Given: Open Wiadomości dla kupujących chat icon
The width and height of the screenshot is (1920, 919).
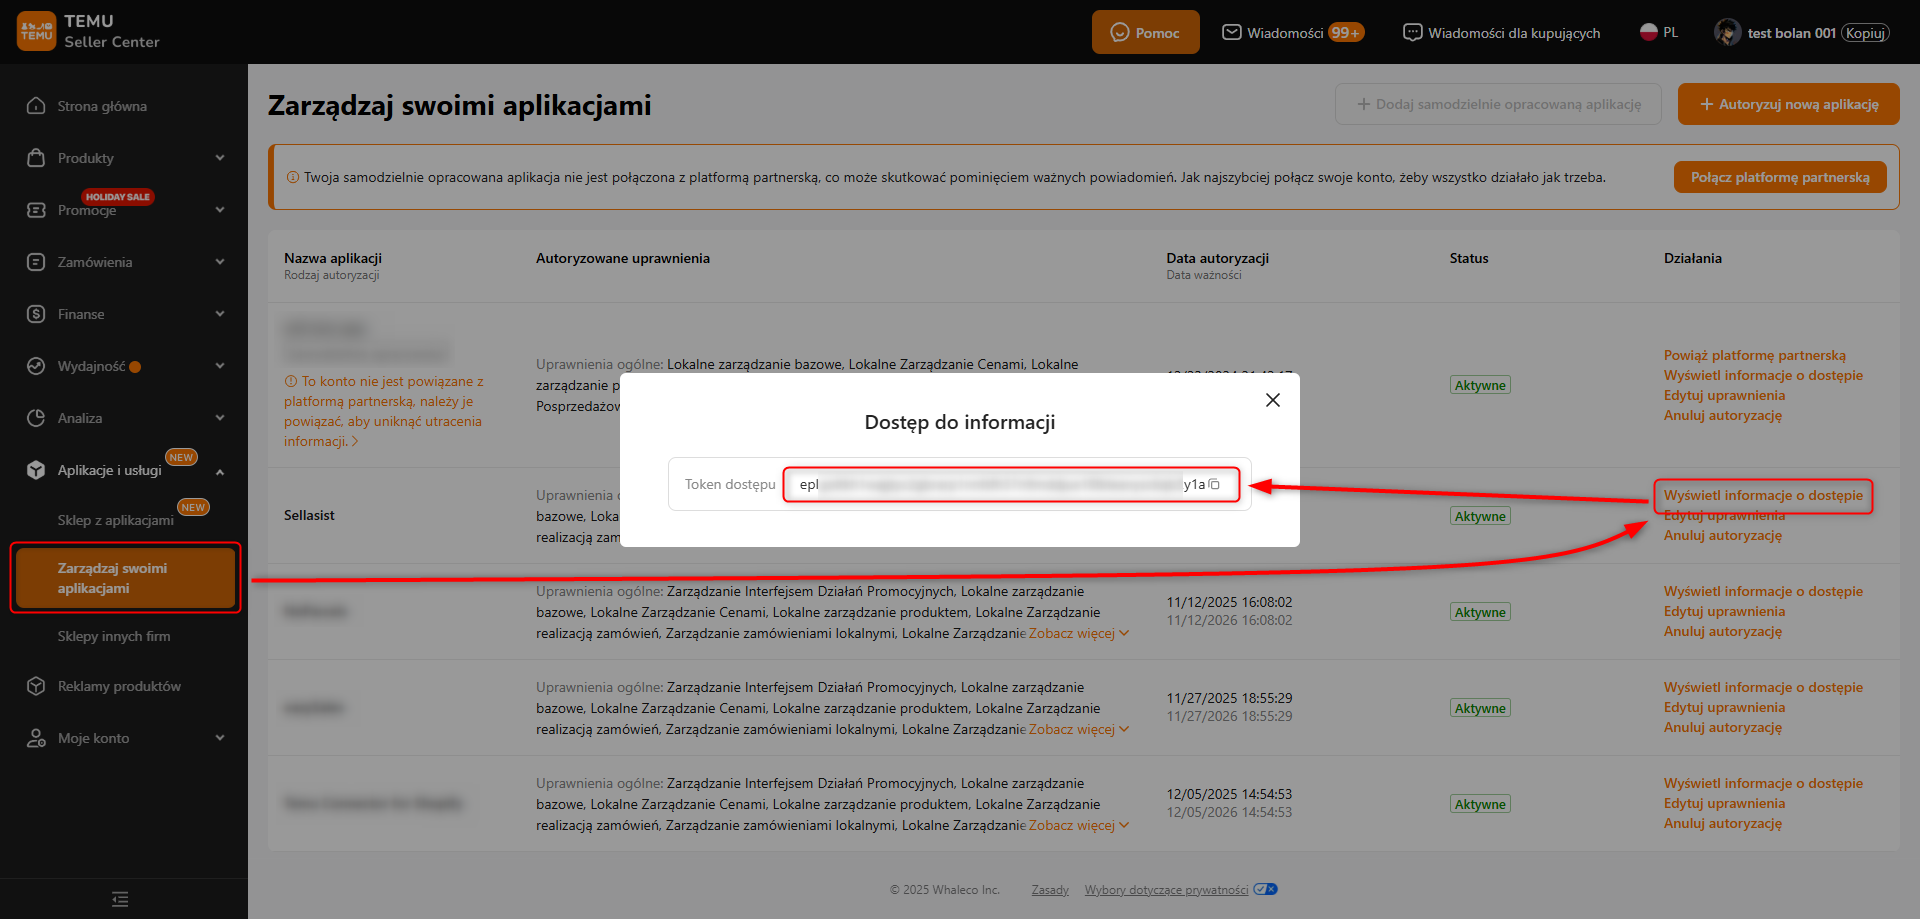Looking at the screenshot, I should point(1412,33).
